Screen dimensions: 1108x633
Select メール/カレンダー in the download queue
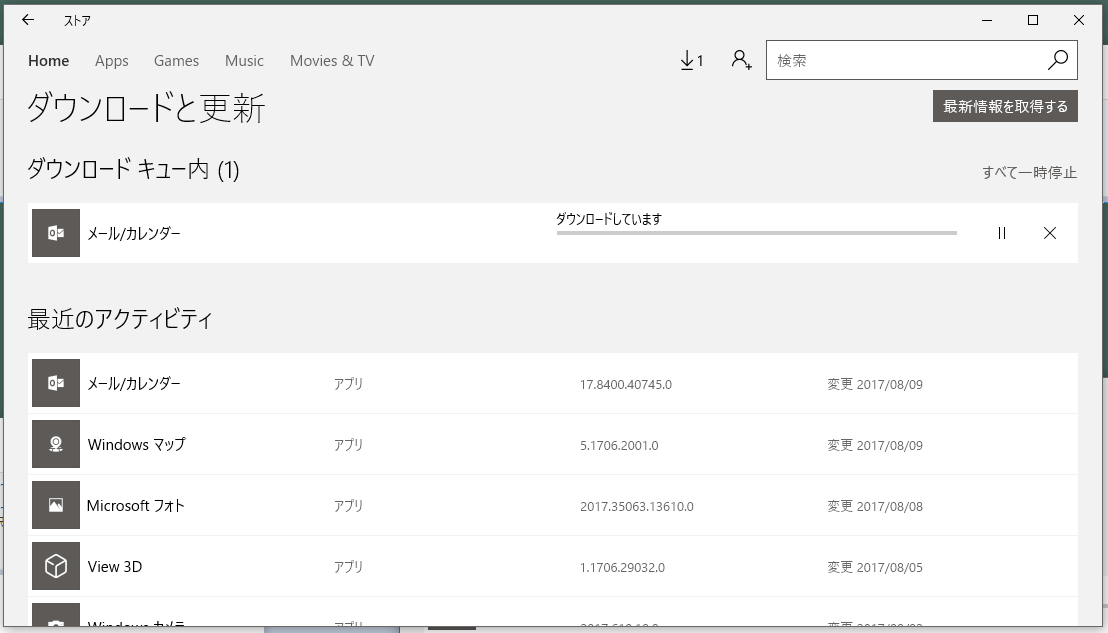134,233
